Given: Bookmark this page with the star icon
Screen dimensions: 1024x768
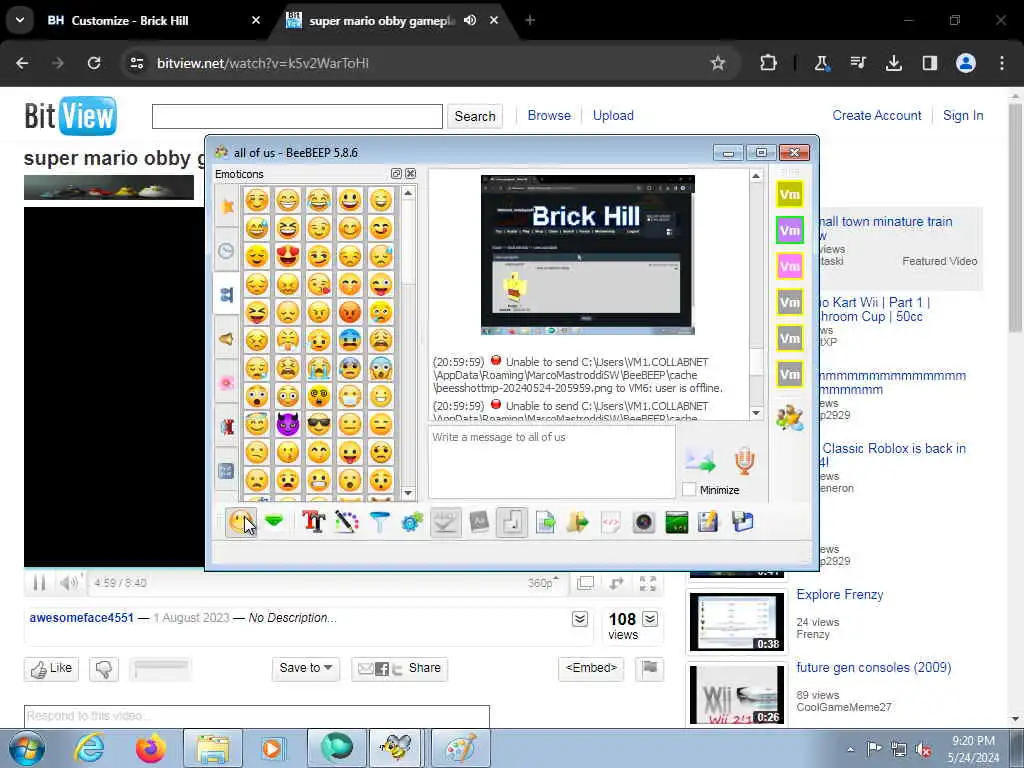Looking at the screenshot, I should coord(718,63).
